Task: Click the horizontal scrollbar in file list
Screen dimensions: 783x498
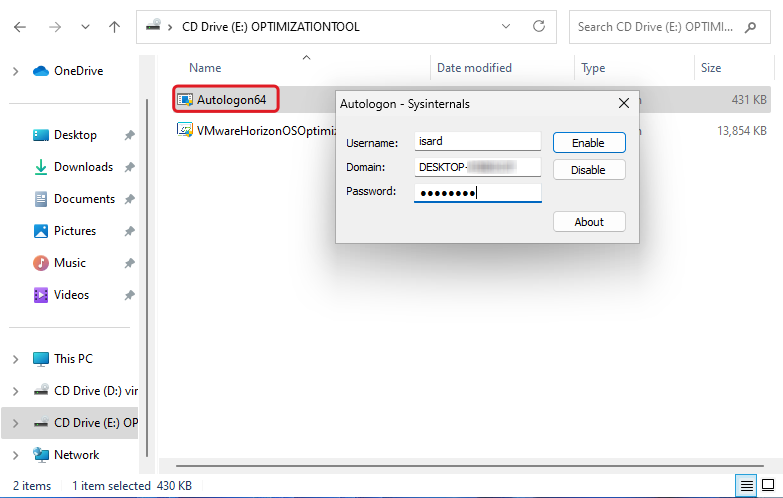Action: (470, 466)
